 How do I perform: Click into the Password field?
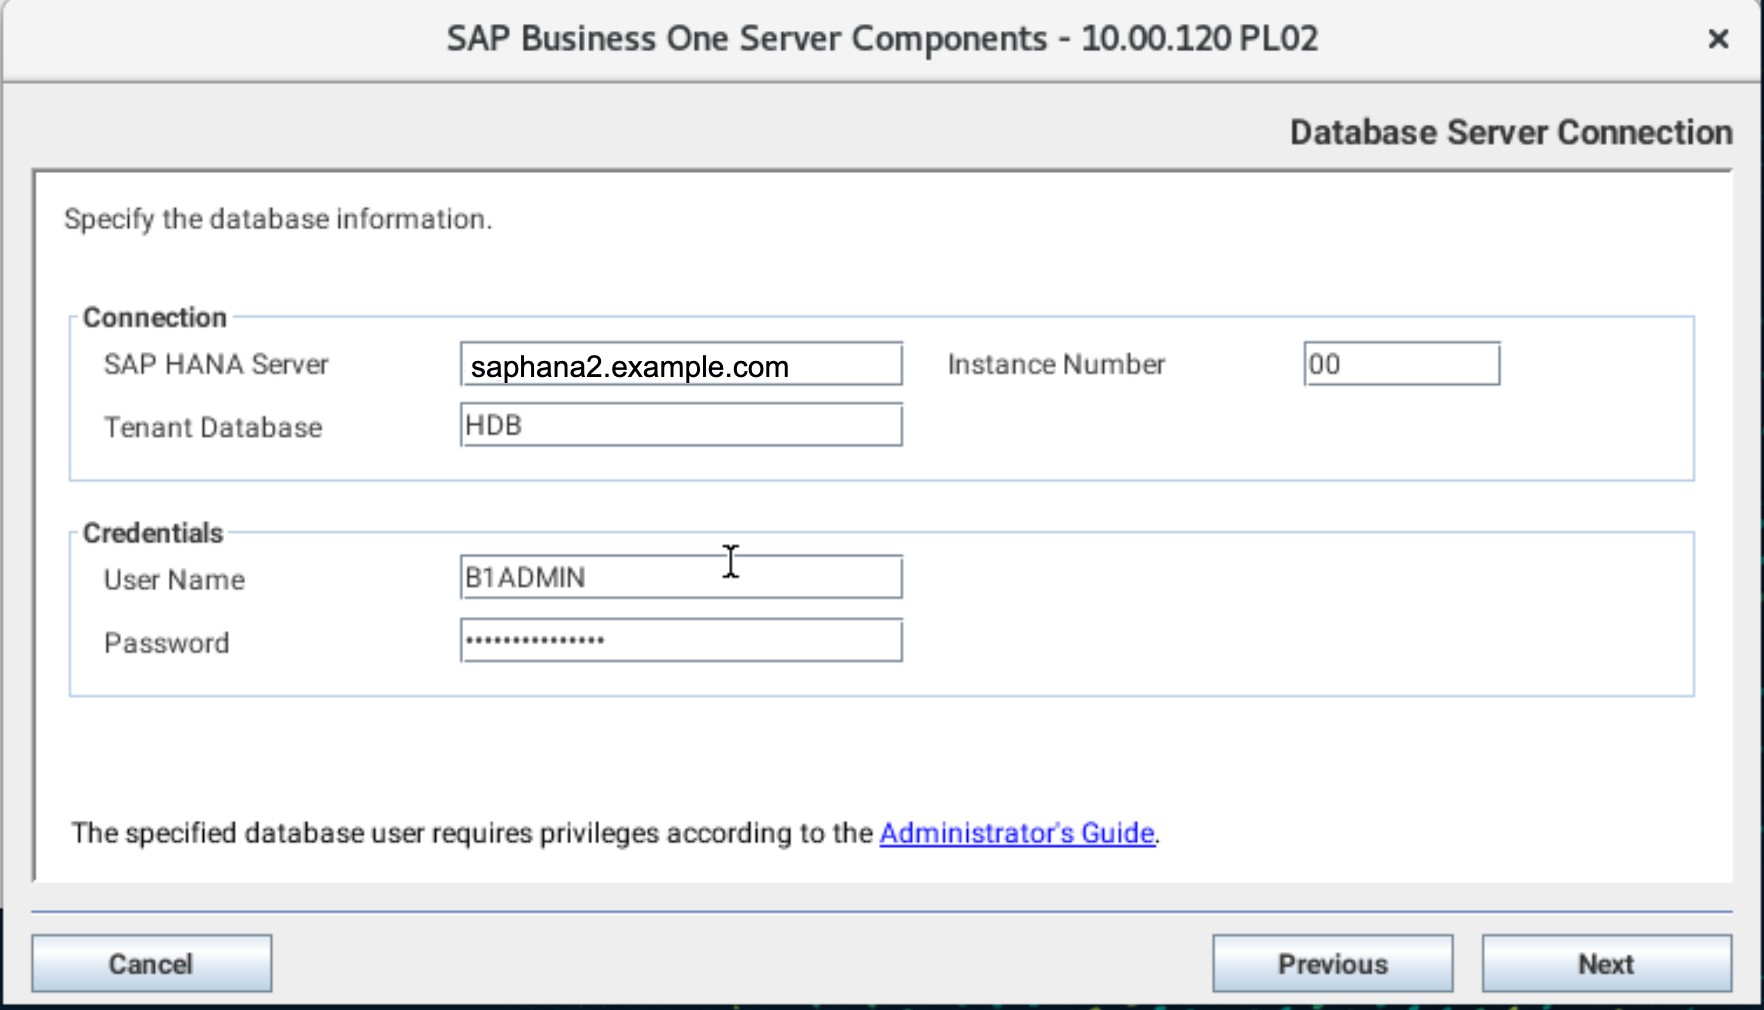(681, 640)
